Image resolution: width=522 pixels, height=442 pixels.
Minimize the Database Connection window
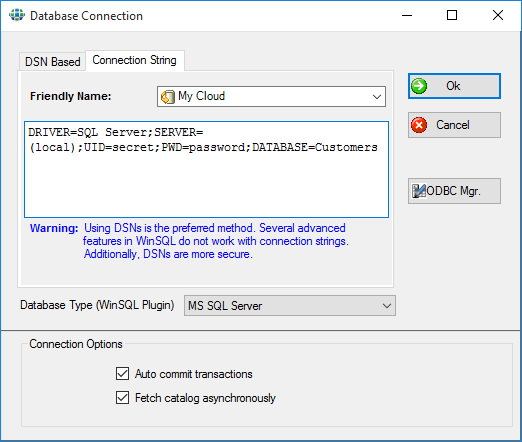(407, 15)
